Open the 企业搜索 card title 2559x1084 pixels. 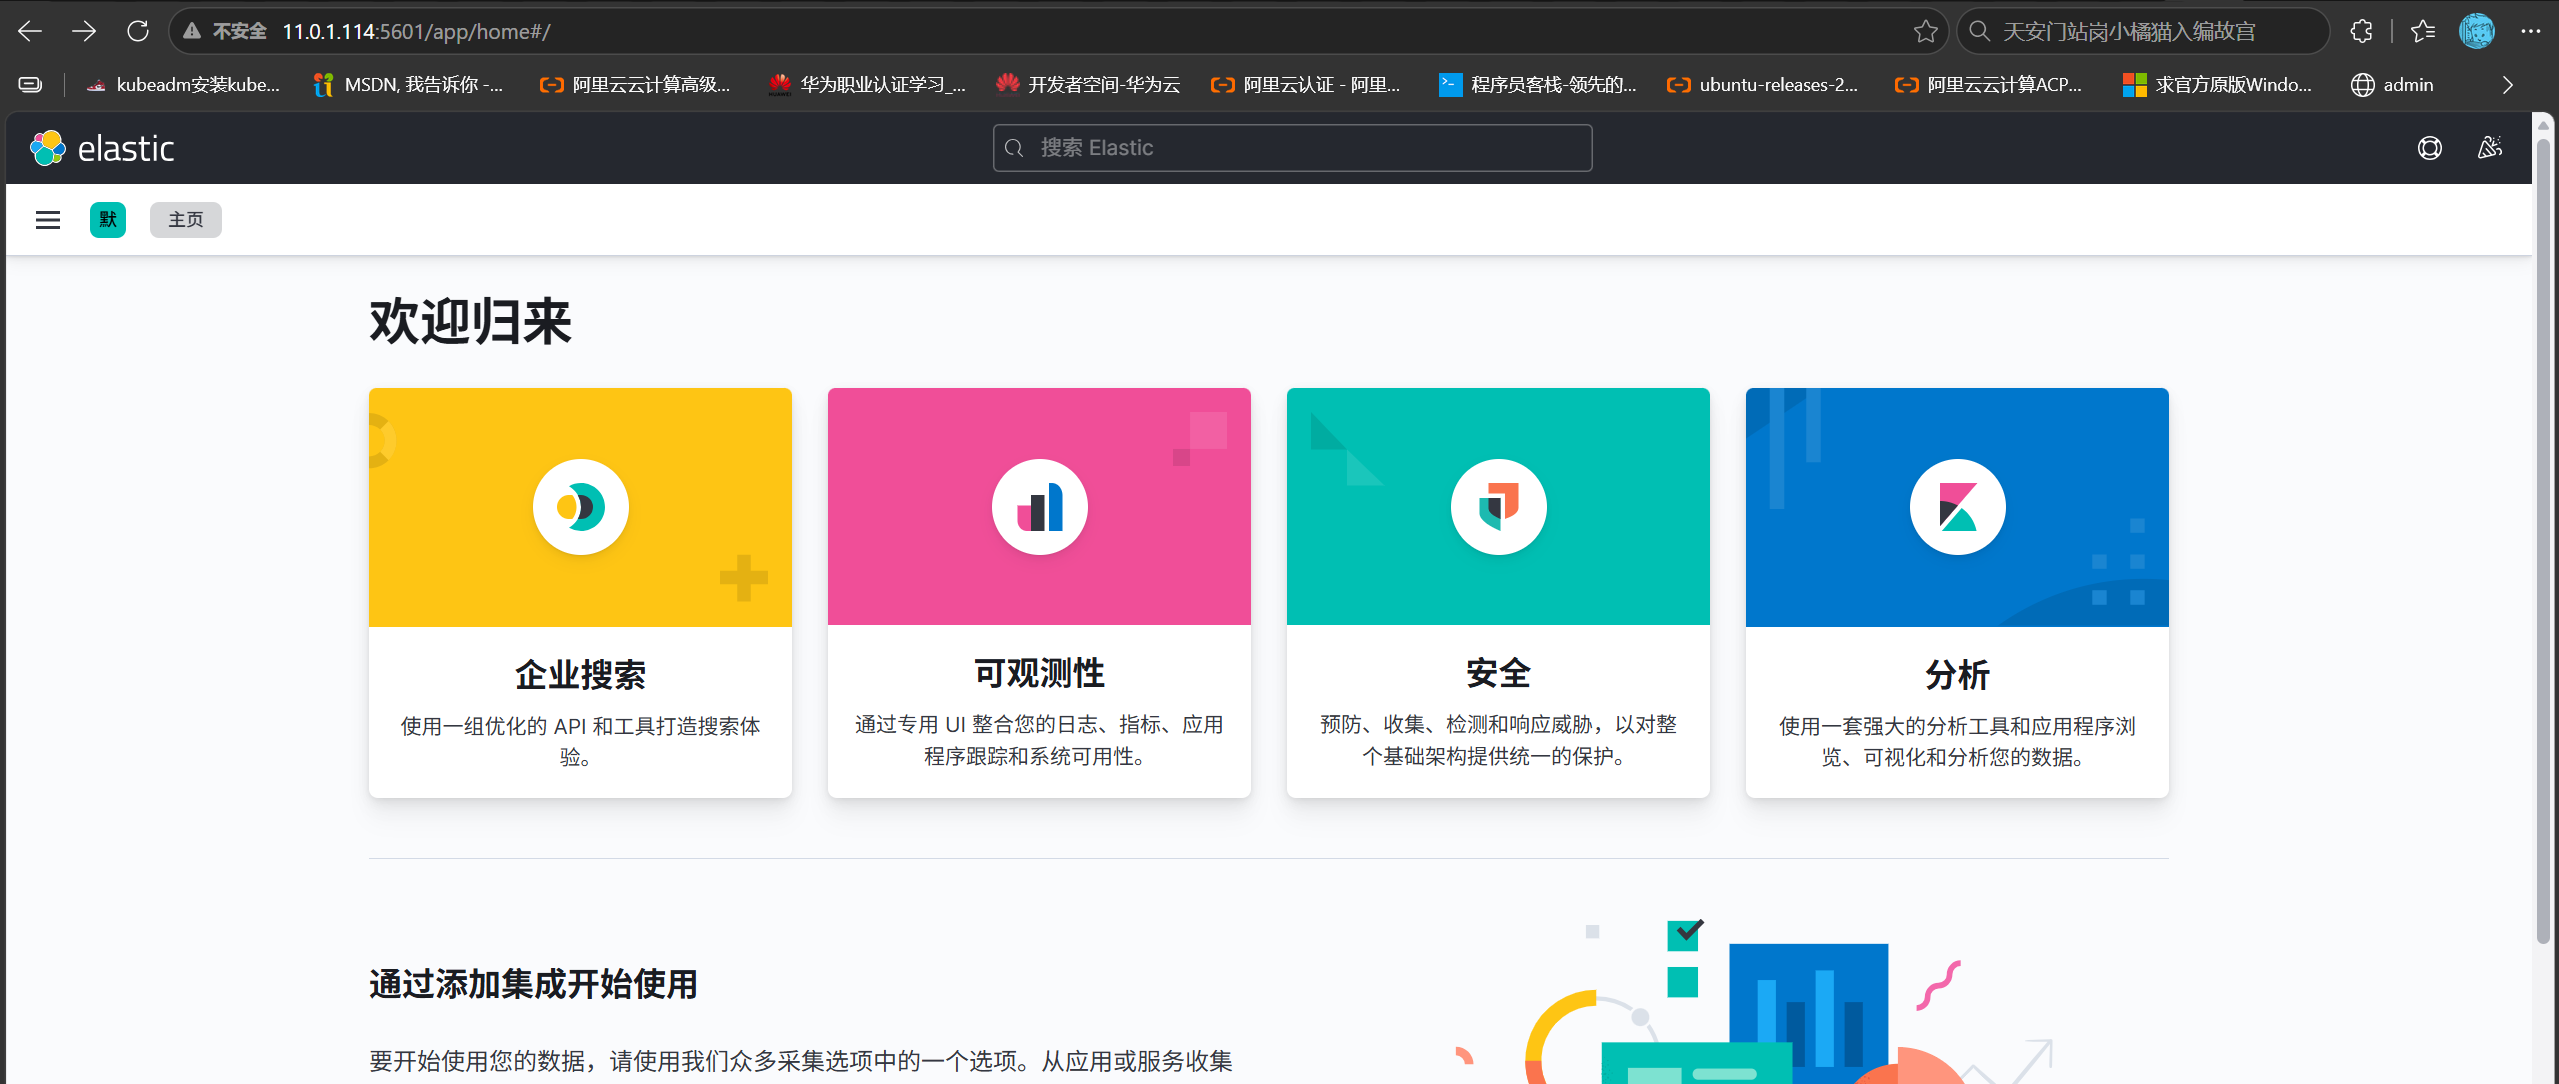click(580, 674)
